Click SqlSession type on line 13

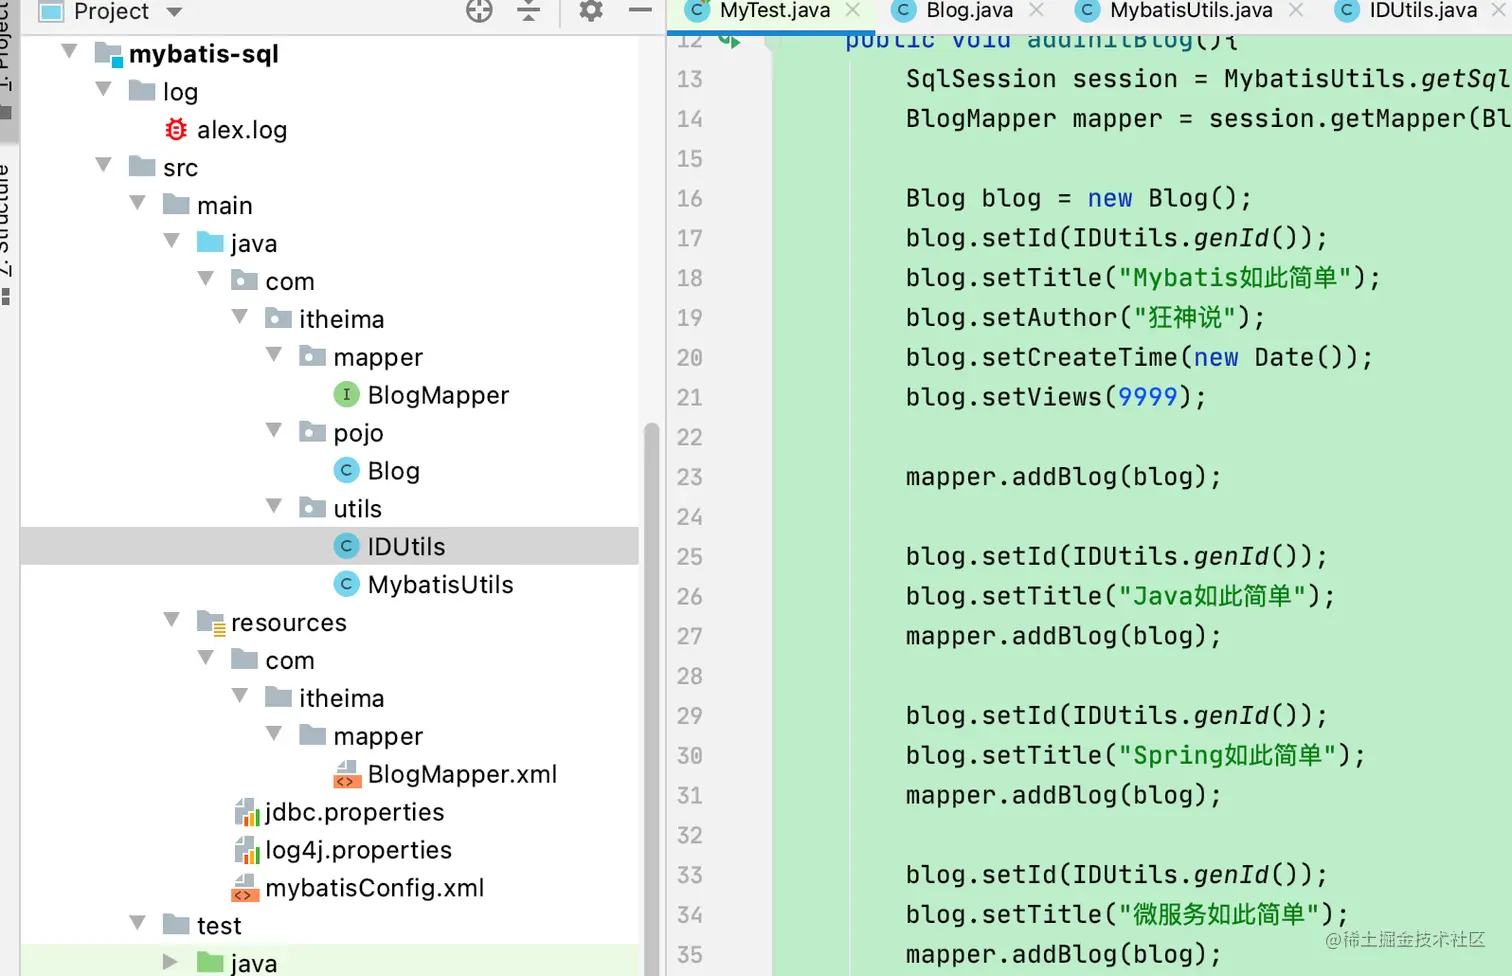(x=981, y=79)
